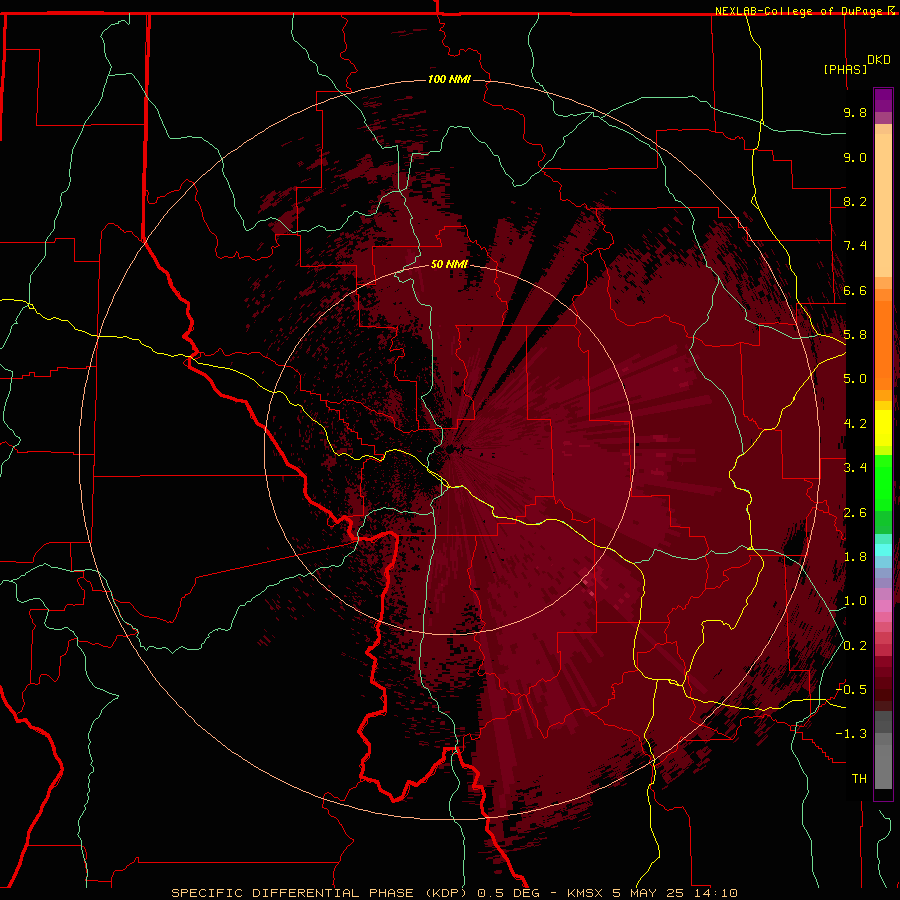Click the TH threshold label on the scale

pos(859,779)
